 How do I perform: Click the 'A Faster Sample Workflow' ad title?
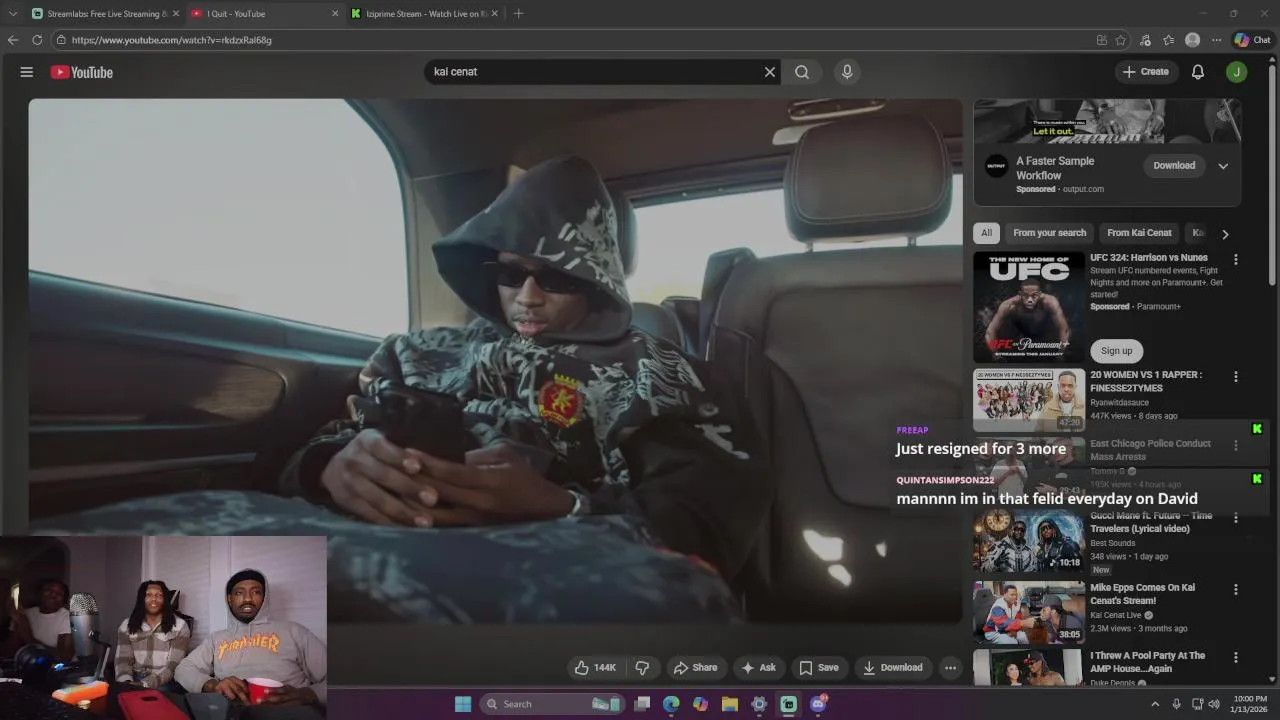pos(1055,168)
